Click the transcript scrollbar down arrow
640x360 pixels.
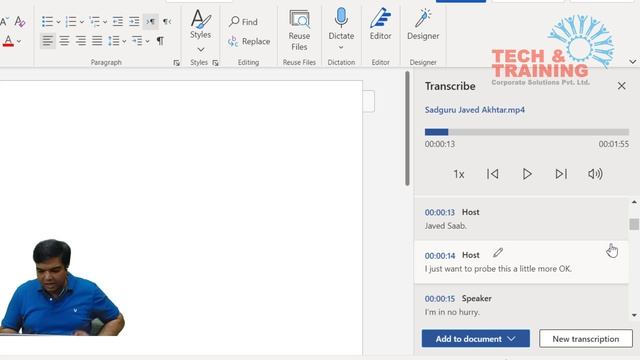coord(634,315)
